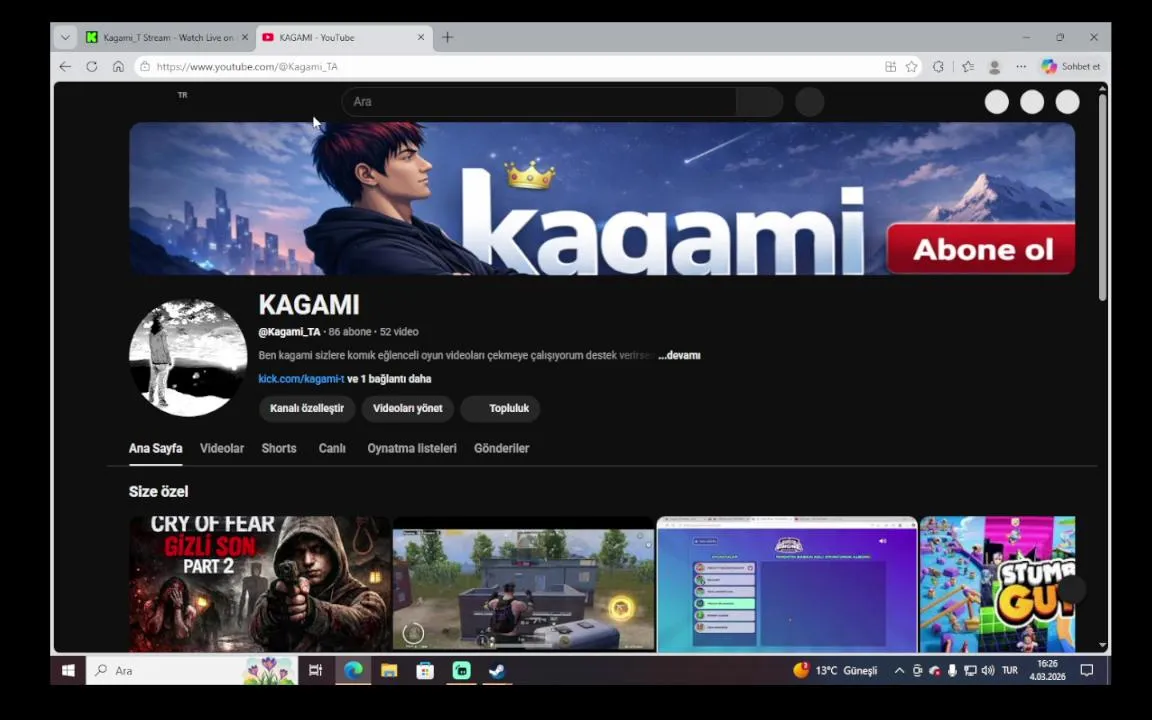Switch to the Gönderiler tab
This screenshot has width=1152, height=720.
pyautogui.click(x=502, y=448)
